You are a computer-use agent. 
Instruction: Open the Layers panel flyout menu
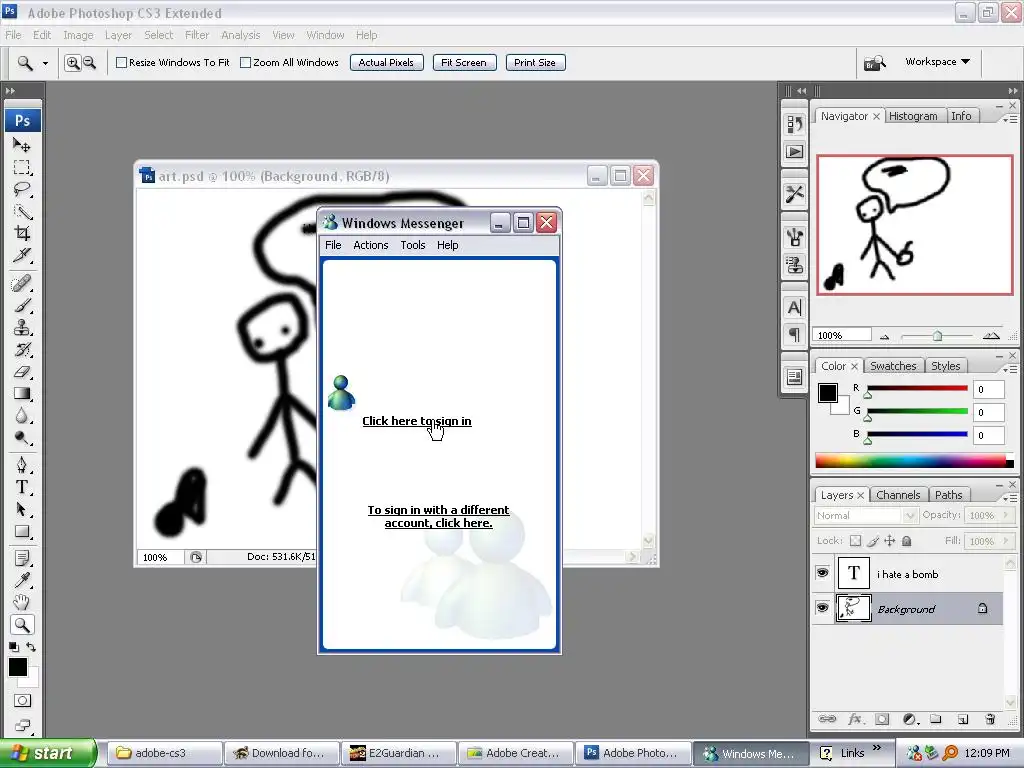point(1010,498)
